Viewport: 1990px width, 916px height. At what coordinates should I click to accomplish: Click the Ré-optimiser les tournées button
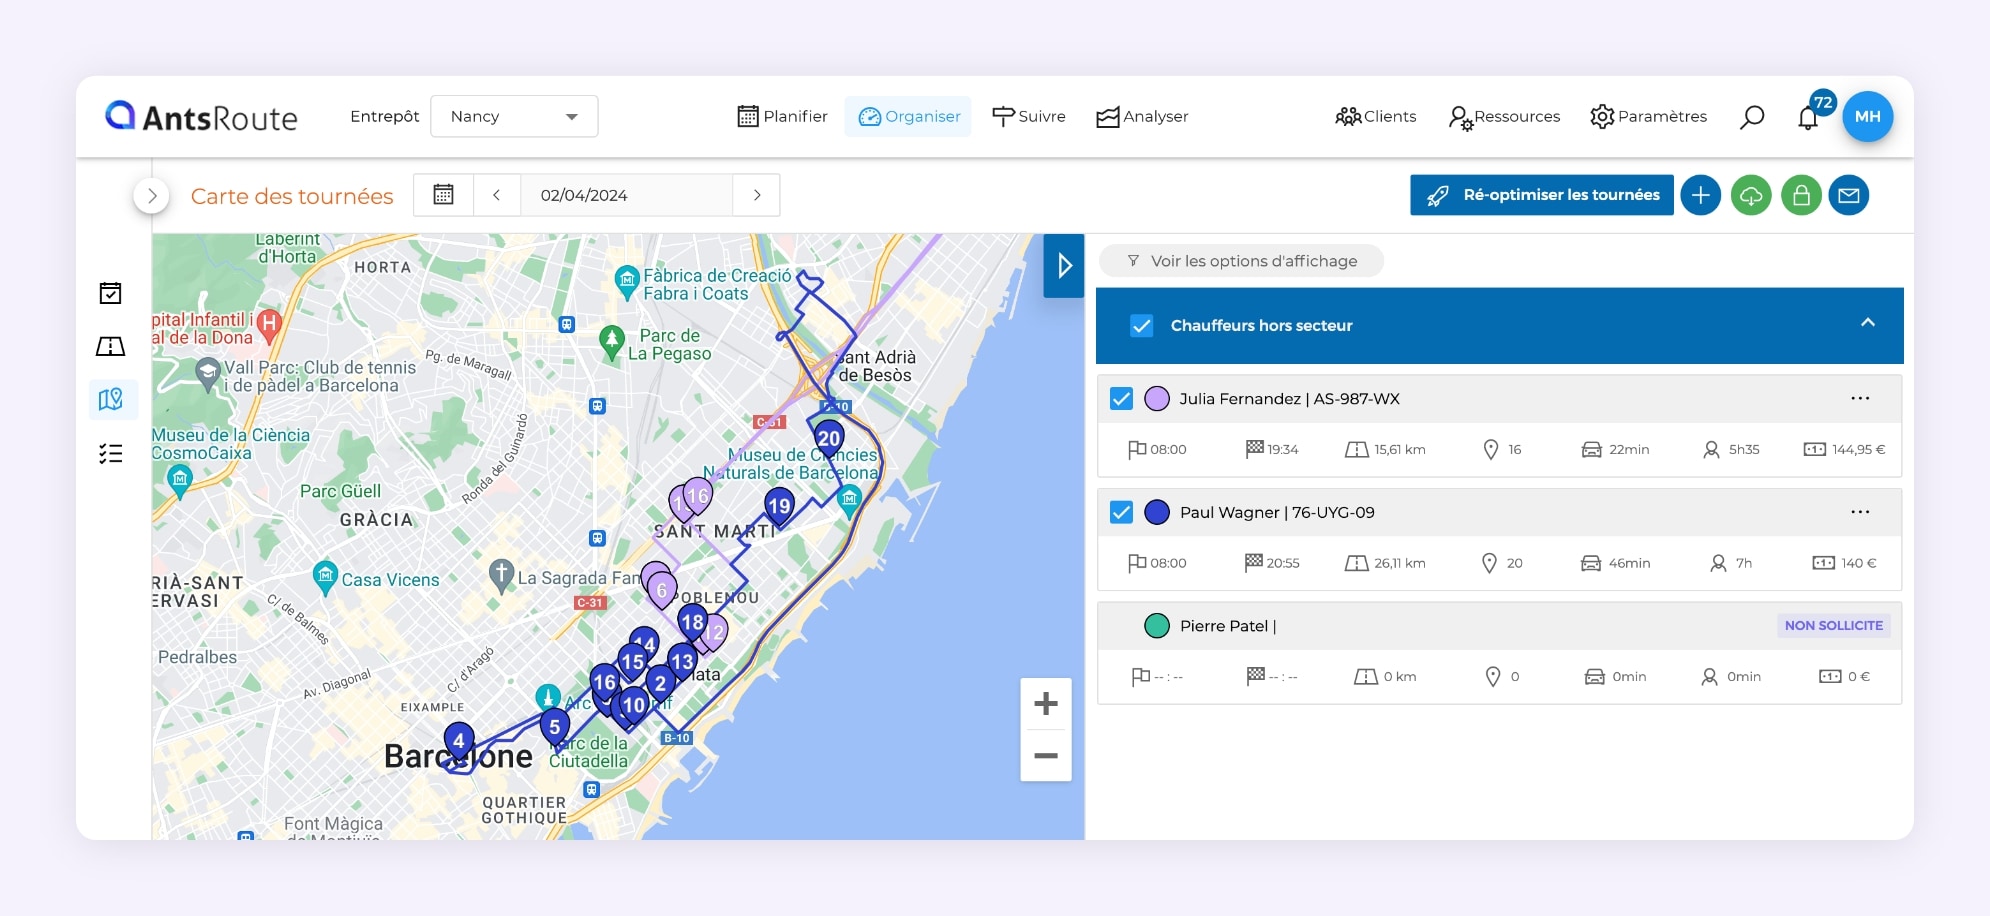(1541, 195)
